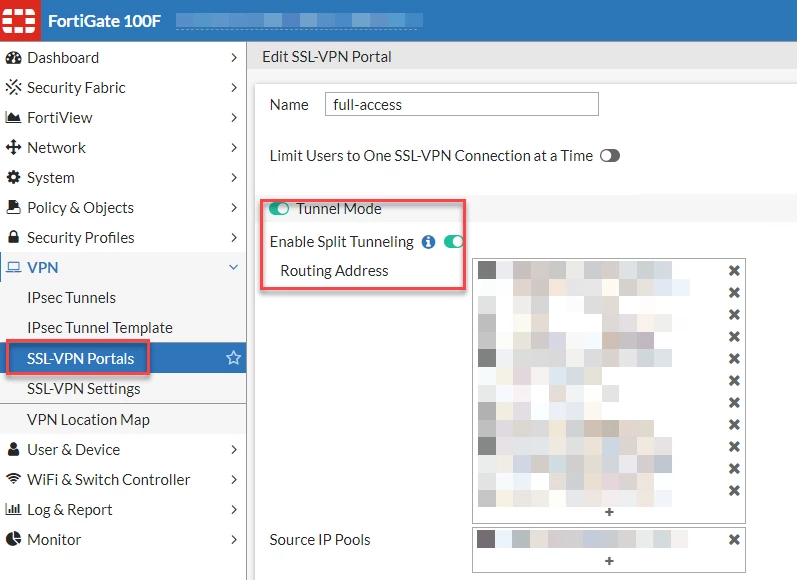
Task: Select SSL-VPN Portals menu item
Action: 123,358
